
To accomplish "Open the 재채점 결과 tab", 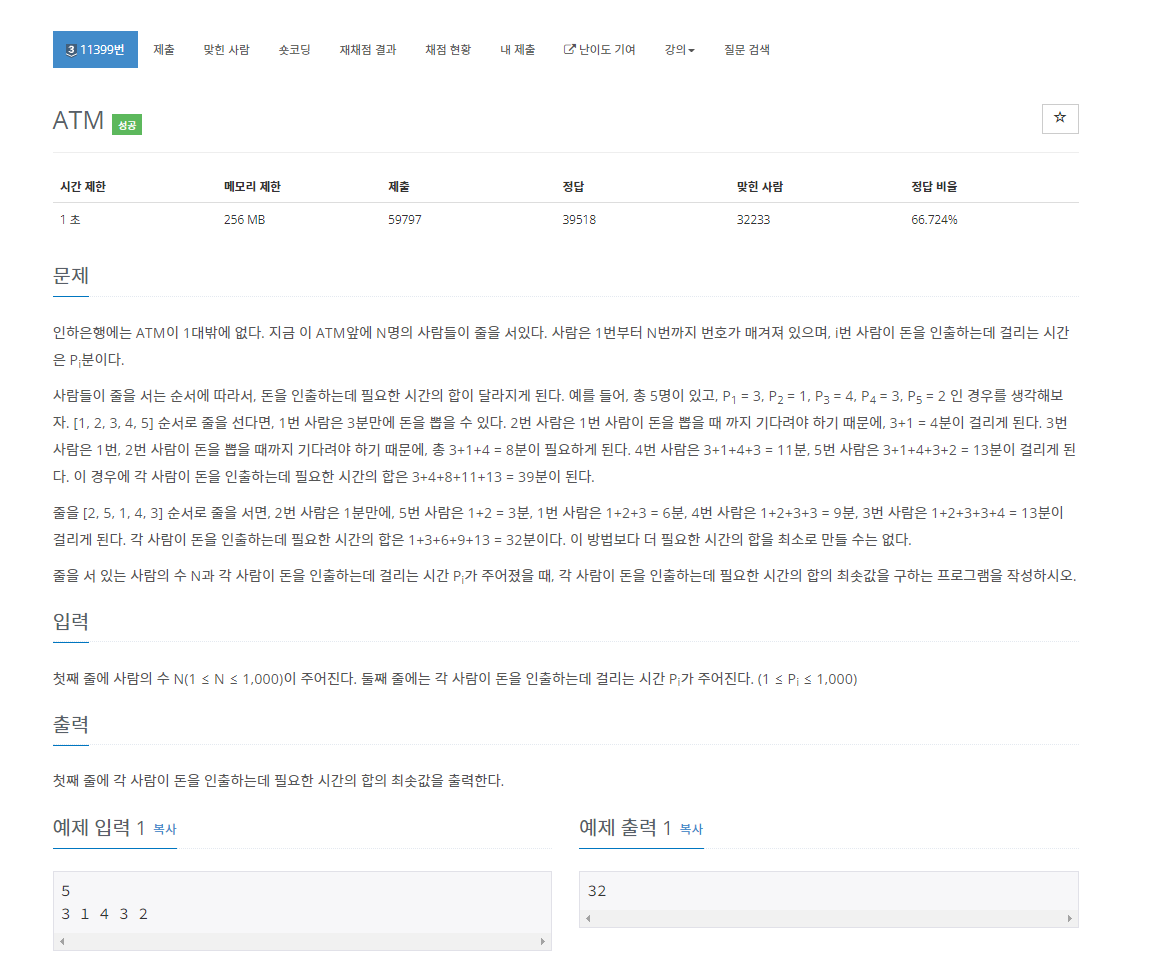I will click(368, 50).
